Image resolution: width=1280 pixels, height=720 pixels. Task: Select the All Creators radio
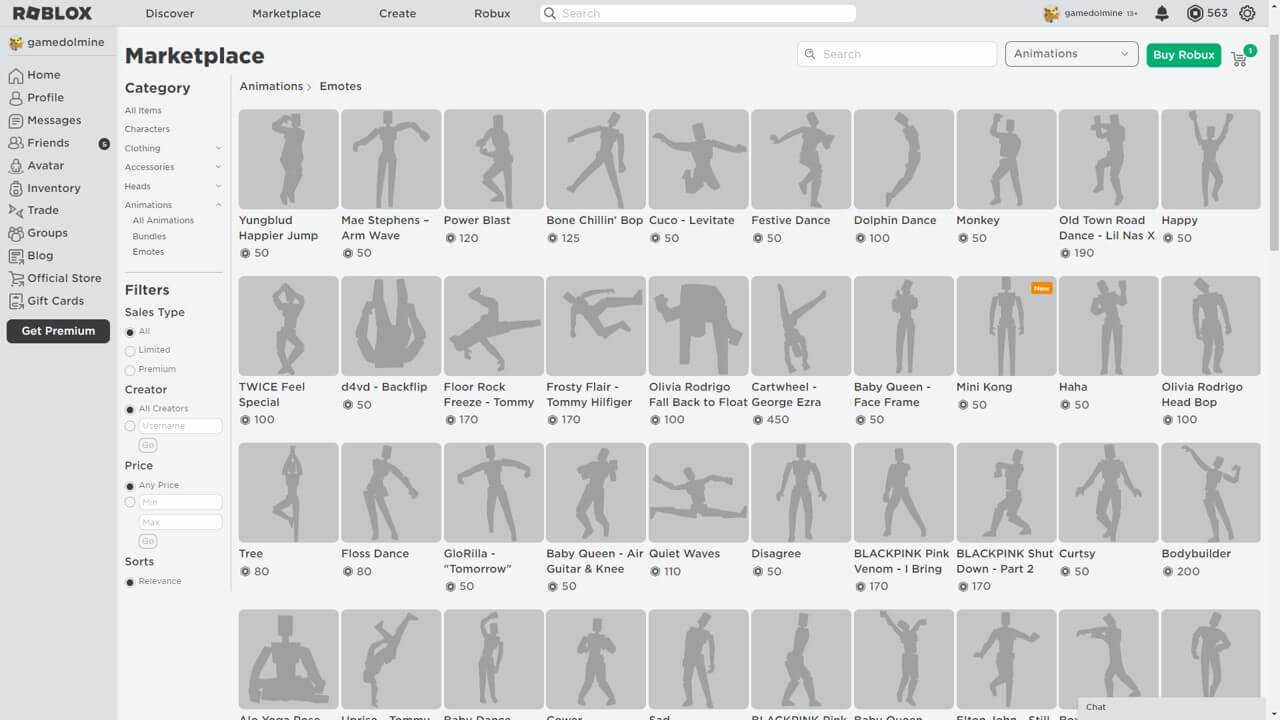pos(130,409)
